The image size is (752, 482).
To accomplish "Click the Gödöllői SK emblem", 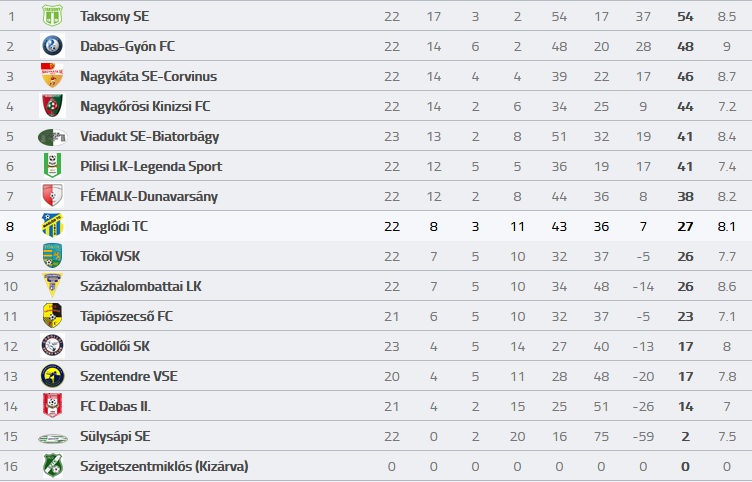I will [52, 346].
